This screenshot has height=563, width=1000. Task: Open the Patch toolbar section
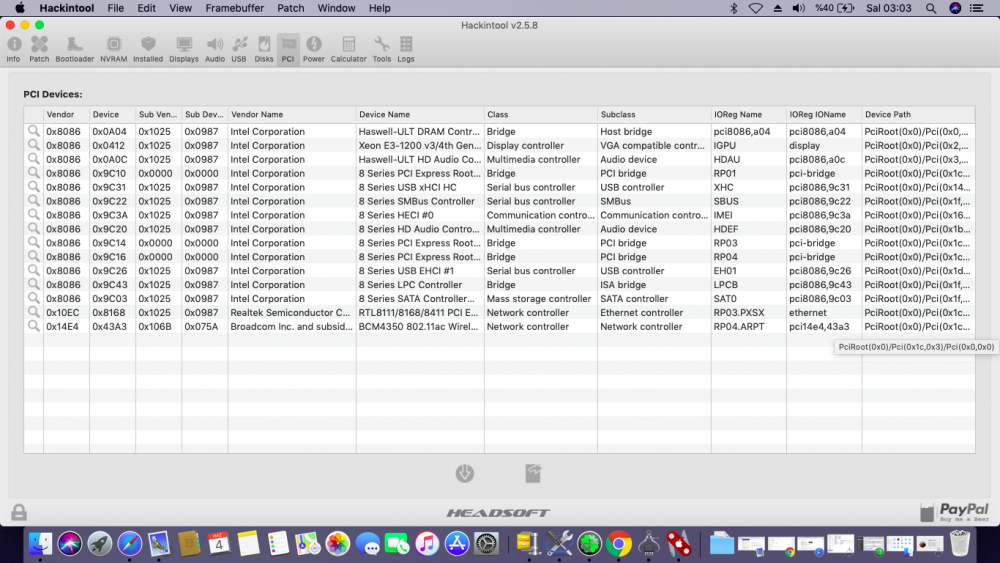click(39, 48)
